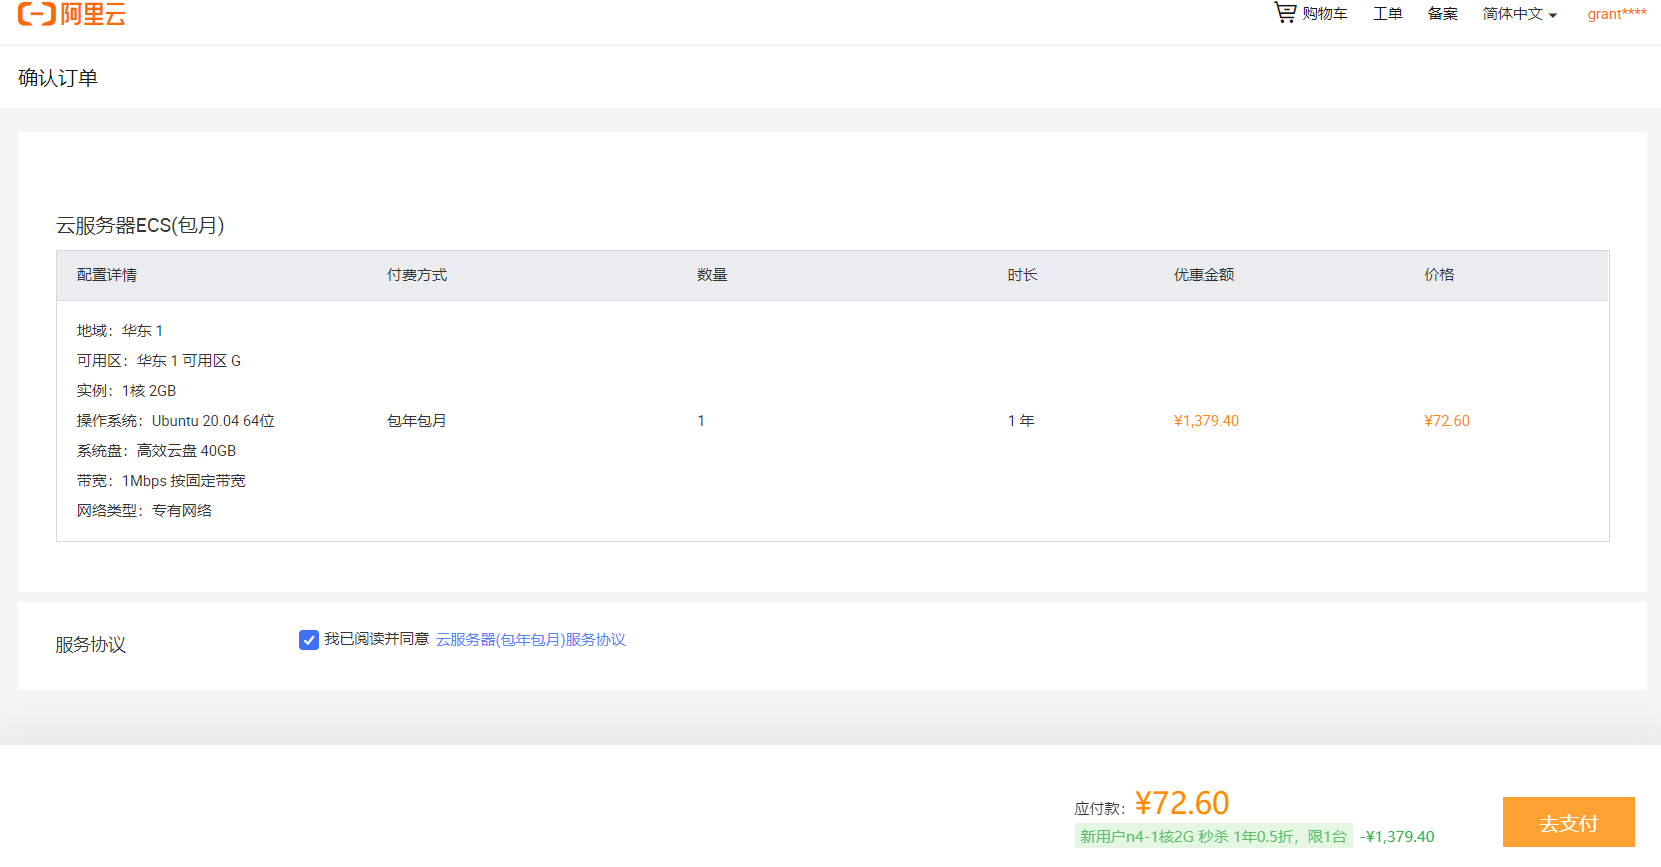Viewport: 1661px width, 867px height.
Task: Click the 价格 column header
Action: point(1439,275)
